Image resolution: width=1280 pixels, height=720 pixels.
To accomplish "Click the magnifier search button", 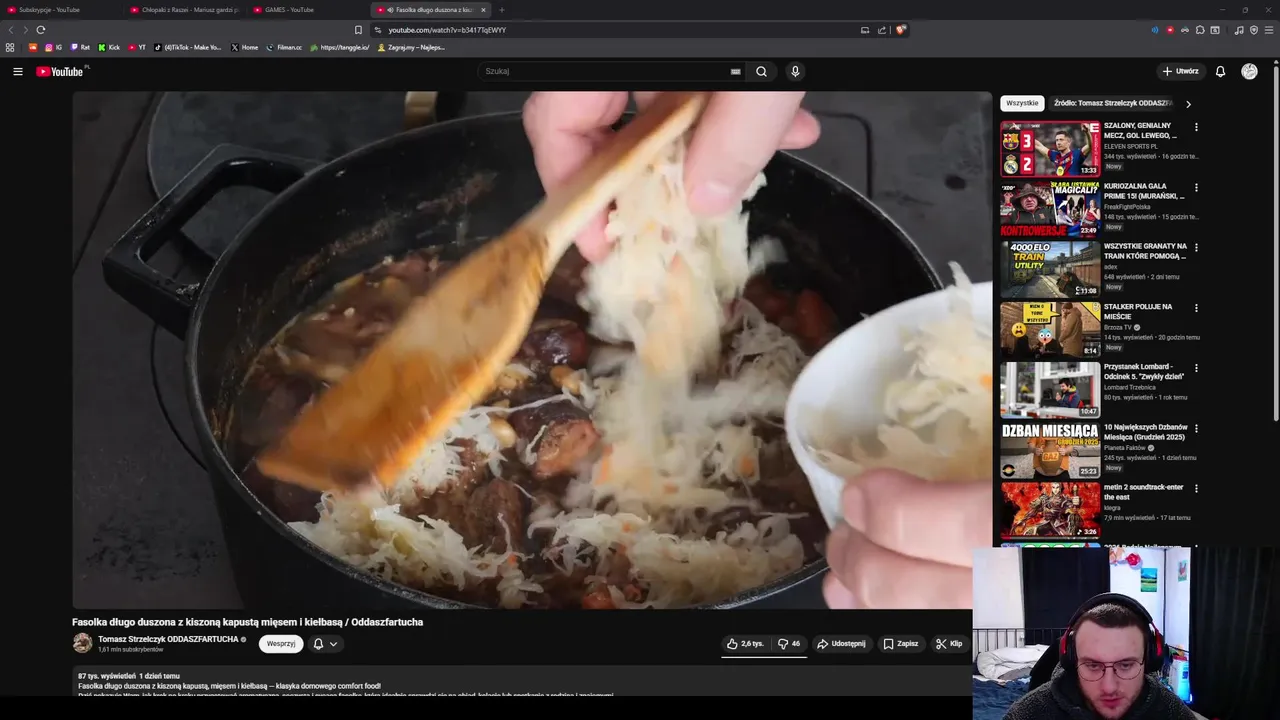I will 761,71.
